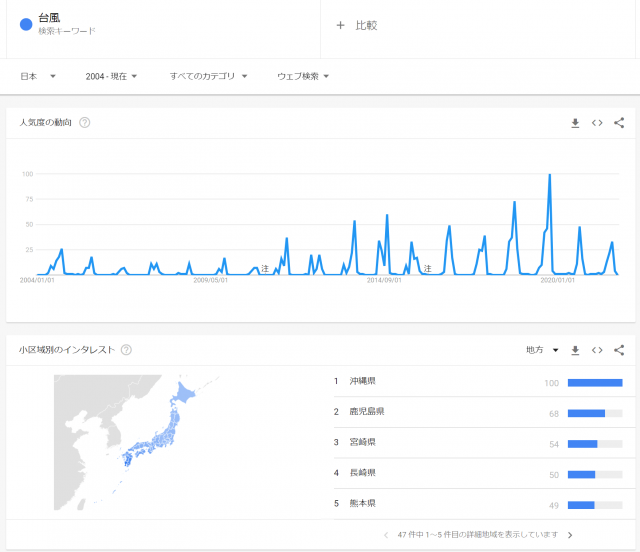Open embed code for 人気度の動向 chart
The image size is (640, 552).
pos(597,123)
